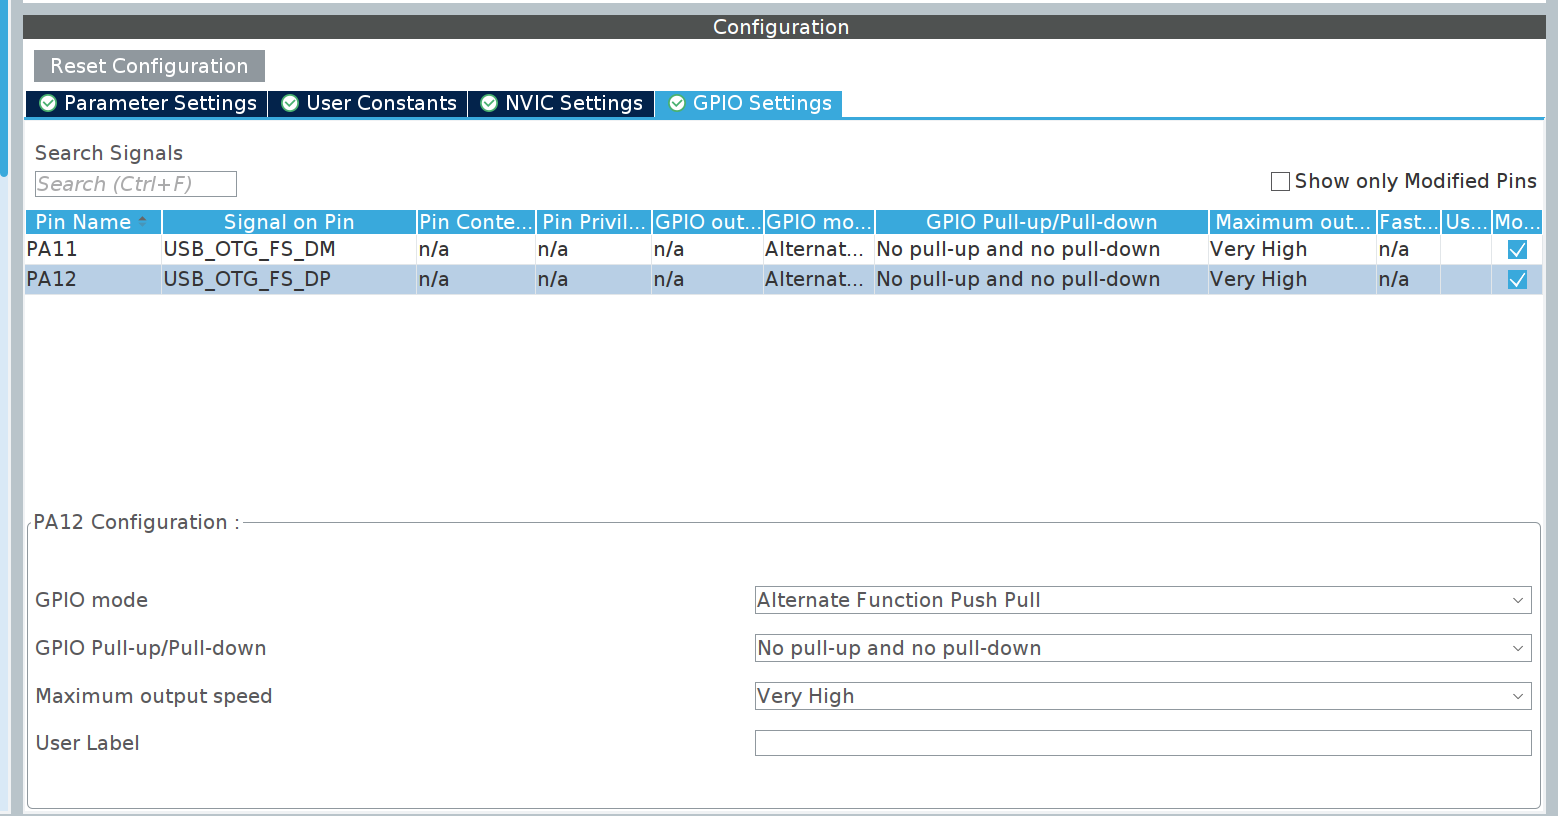1558x818 pixels.
Task: Click the sort arrow on Pin Name header
Action: pyautogui.click(x=143, y=221)
